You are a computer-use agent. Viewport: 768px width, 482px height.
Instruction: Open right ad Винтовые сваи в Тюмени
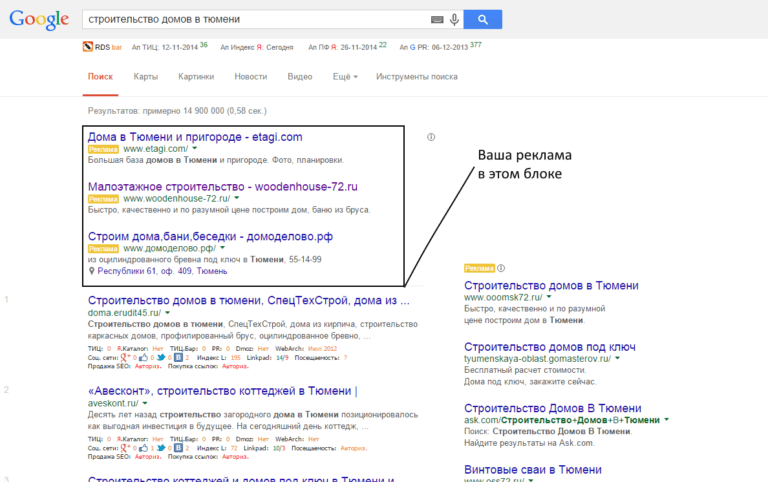[533, 470]
